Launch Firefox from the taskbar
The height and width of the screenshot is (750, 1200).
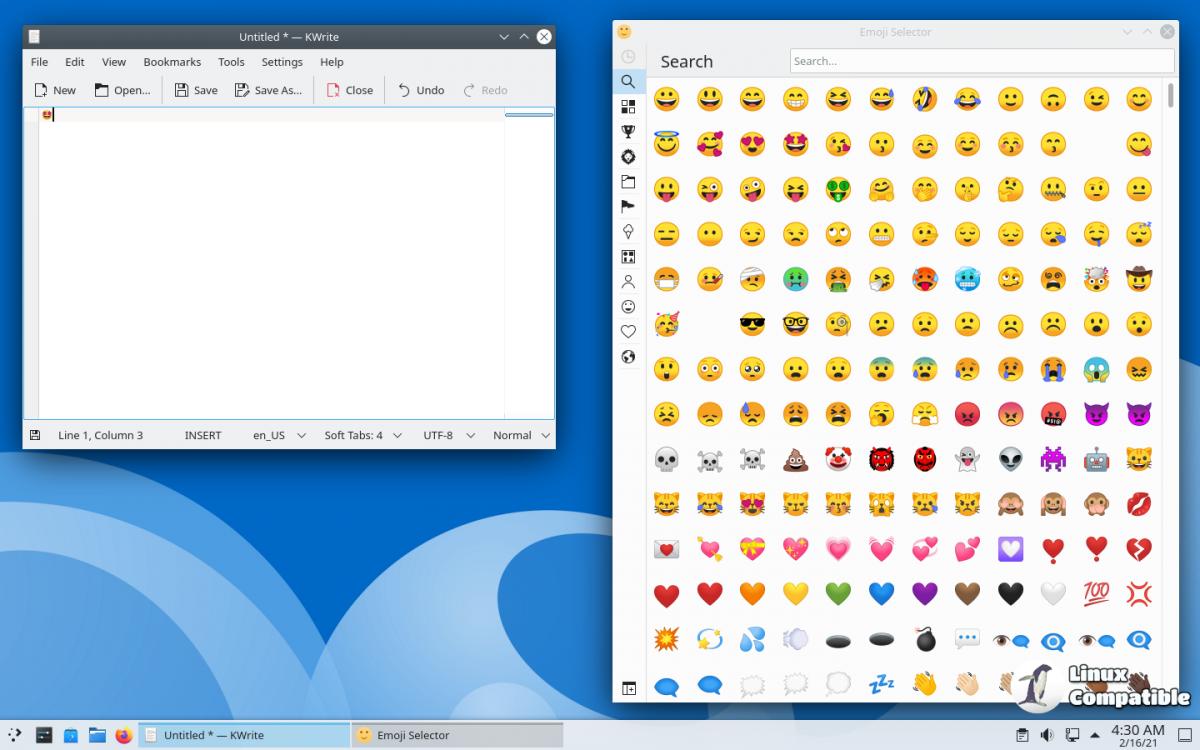(x=123, y=735)
